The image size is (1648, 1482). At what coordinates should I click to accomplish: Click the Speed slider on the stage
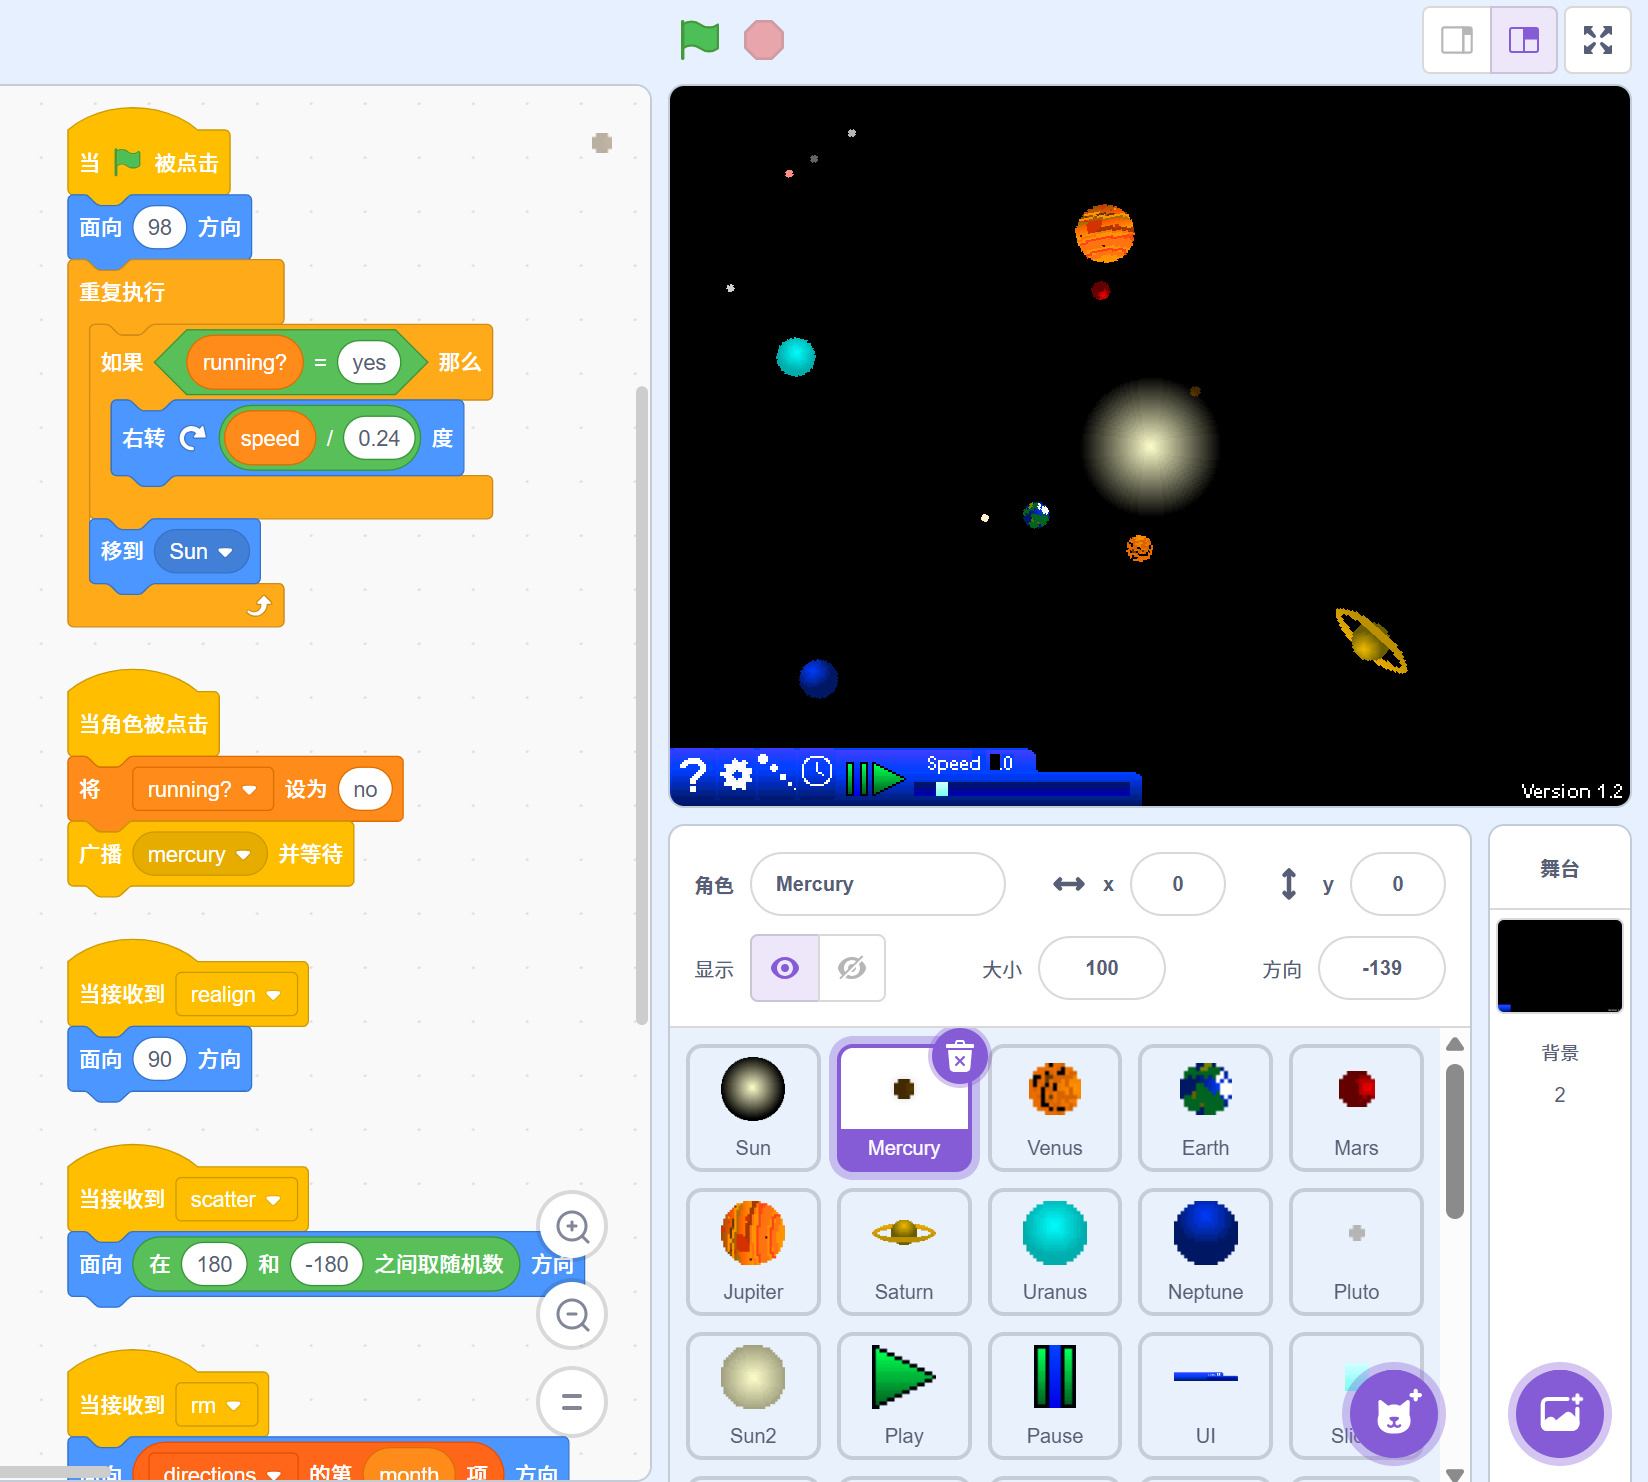(1020, 789)
